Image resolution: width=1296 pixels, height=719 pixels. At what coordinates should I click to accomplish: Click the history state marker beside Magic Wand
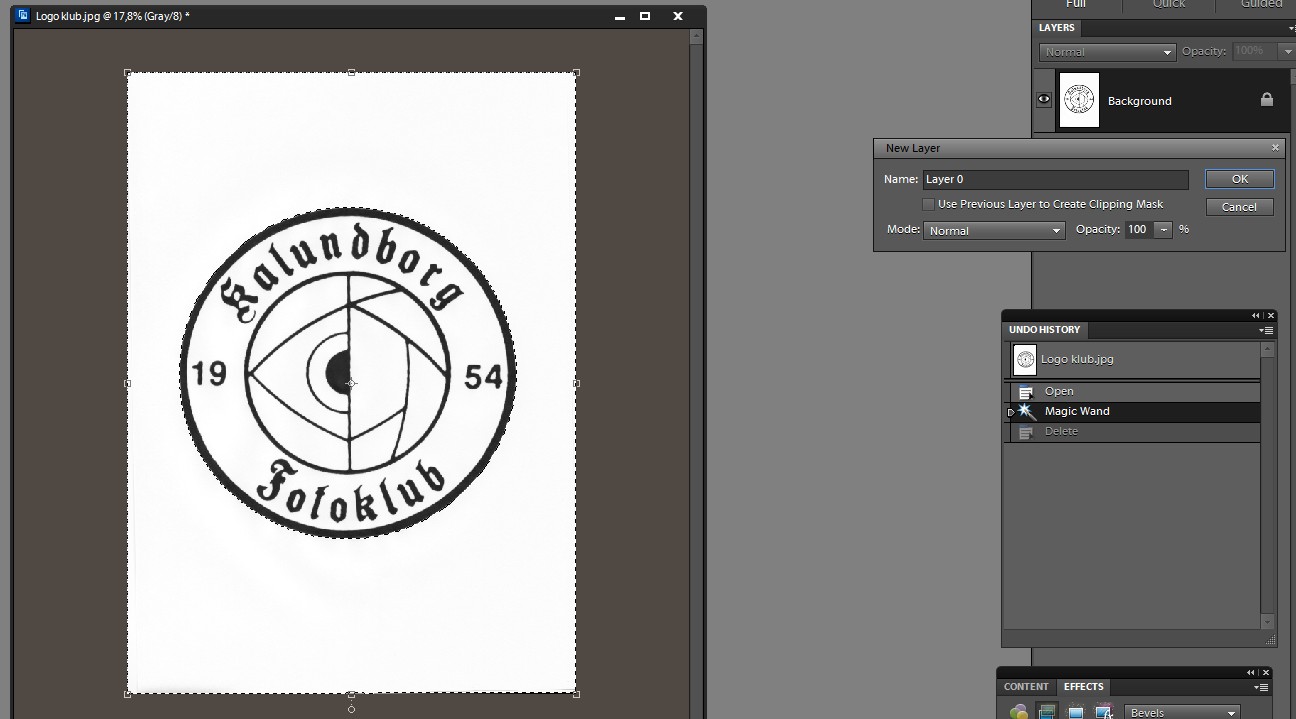(1011, 411)
